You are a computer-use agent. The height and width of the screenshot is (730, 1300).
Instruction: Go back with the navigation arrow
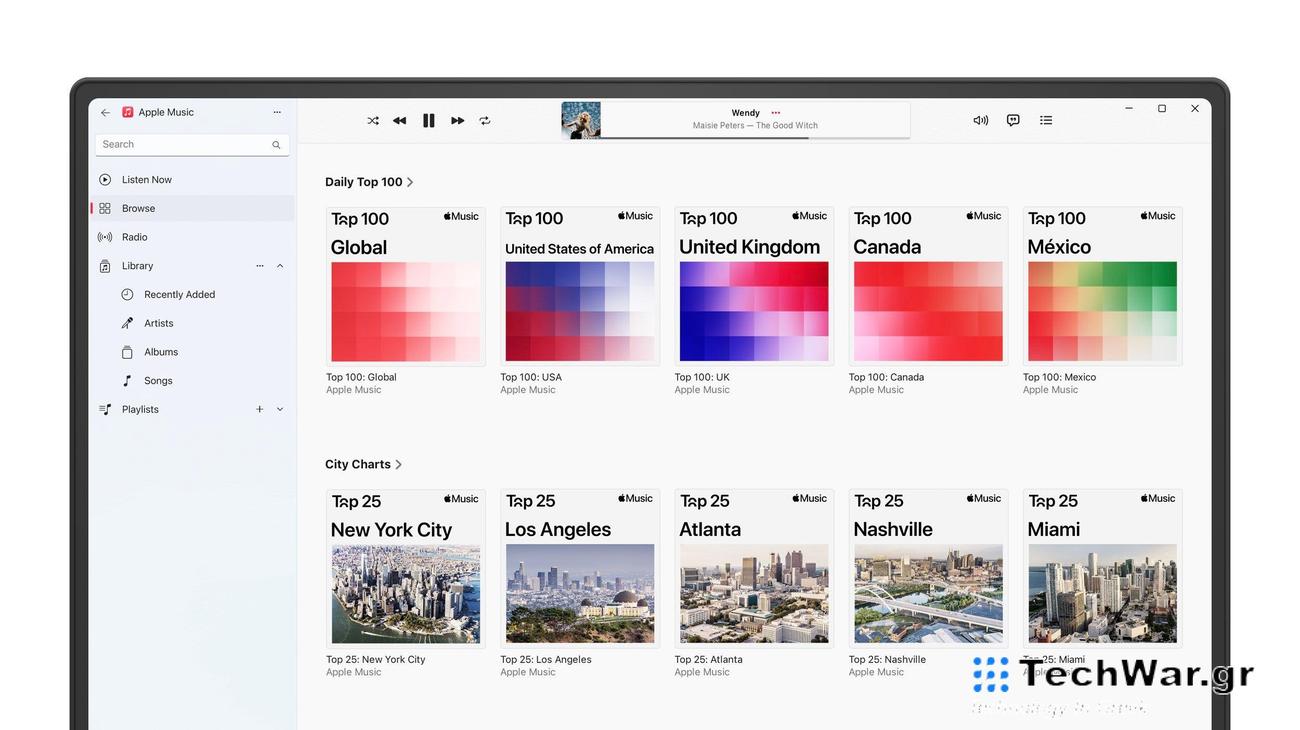105,112
